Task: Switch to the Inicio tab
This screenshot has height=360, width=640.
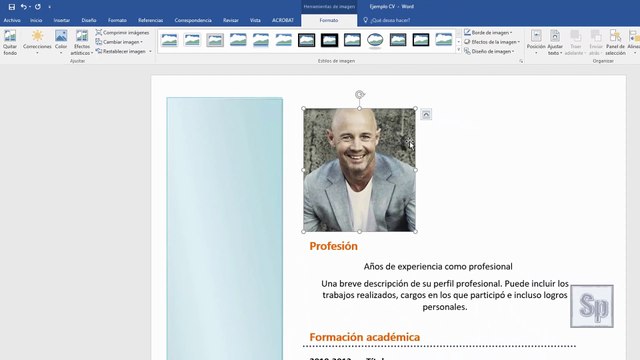Action: coord(36,20)
